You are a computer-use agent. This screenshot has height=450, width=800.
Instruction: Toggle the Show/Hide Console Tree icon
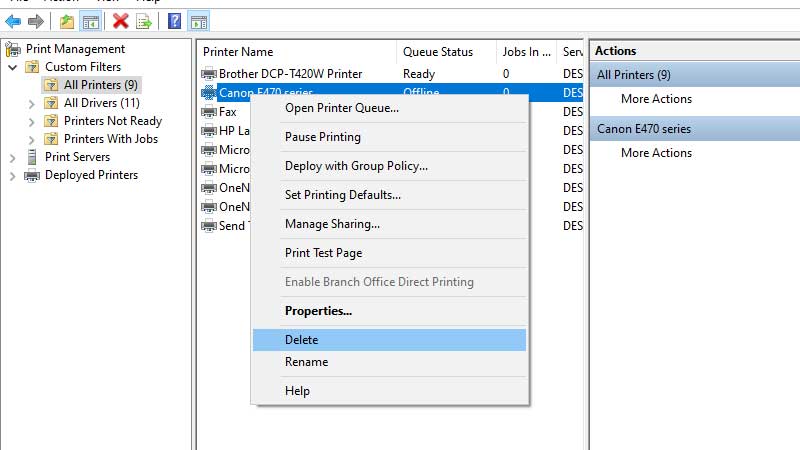[x=91, y=22]
